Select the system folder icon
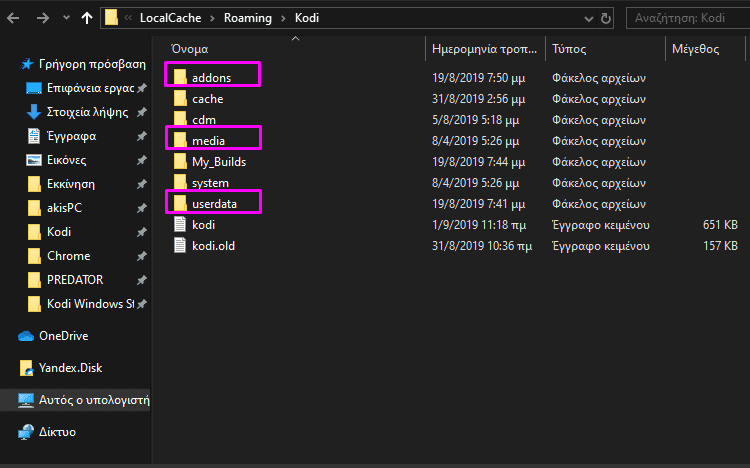This screenshot has width=750, height=468. point(180,182)
